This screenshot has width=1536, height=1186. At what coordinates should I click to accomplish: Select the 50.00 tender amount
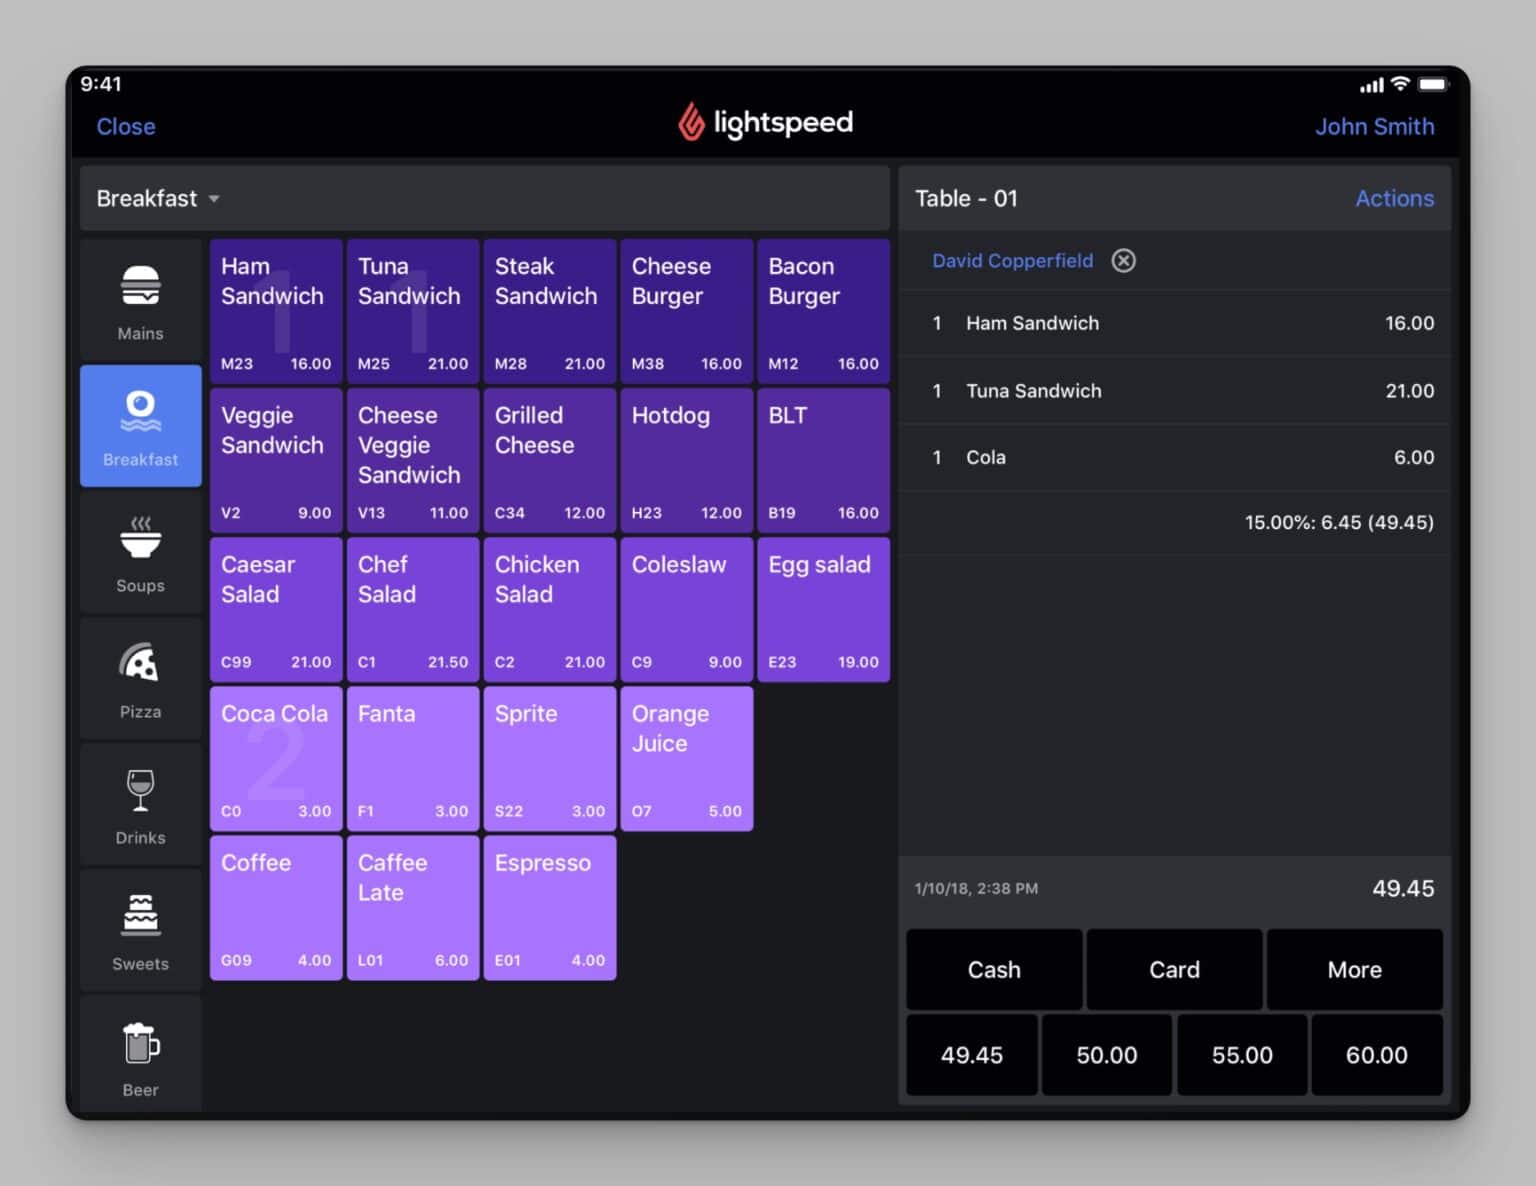pyautogui.click(x=1106, y=1054)
